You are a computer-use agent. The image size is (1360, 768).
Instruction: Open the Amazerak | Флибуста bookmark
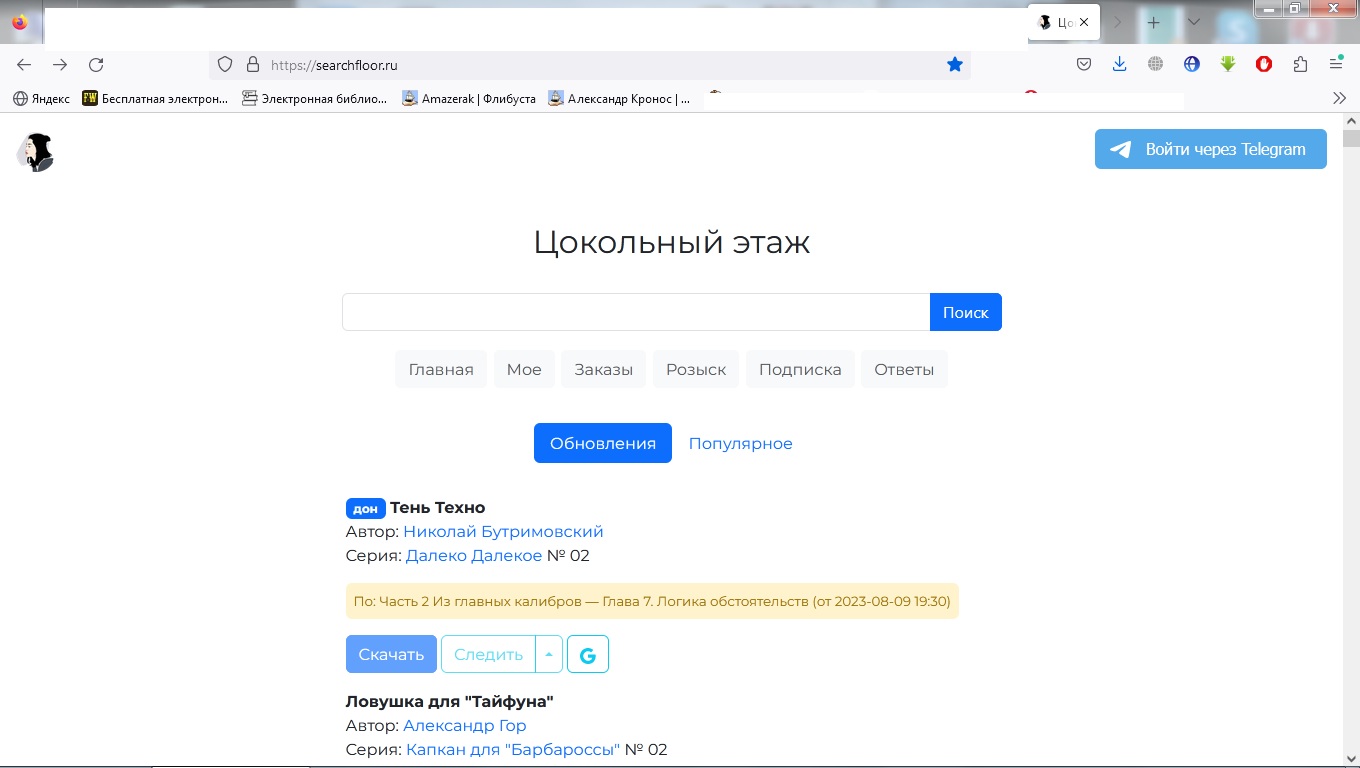tap(469, 99)
